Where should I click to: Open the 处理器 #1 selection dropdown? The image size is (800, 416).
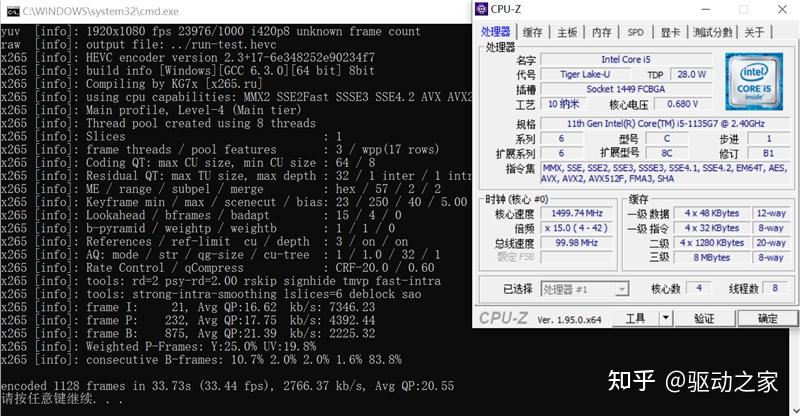click(x=585, y=289)
